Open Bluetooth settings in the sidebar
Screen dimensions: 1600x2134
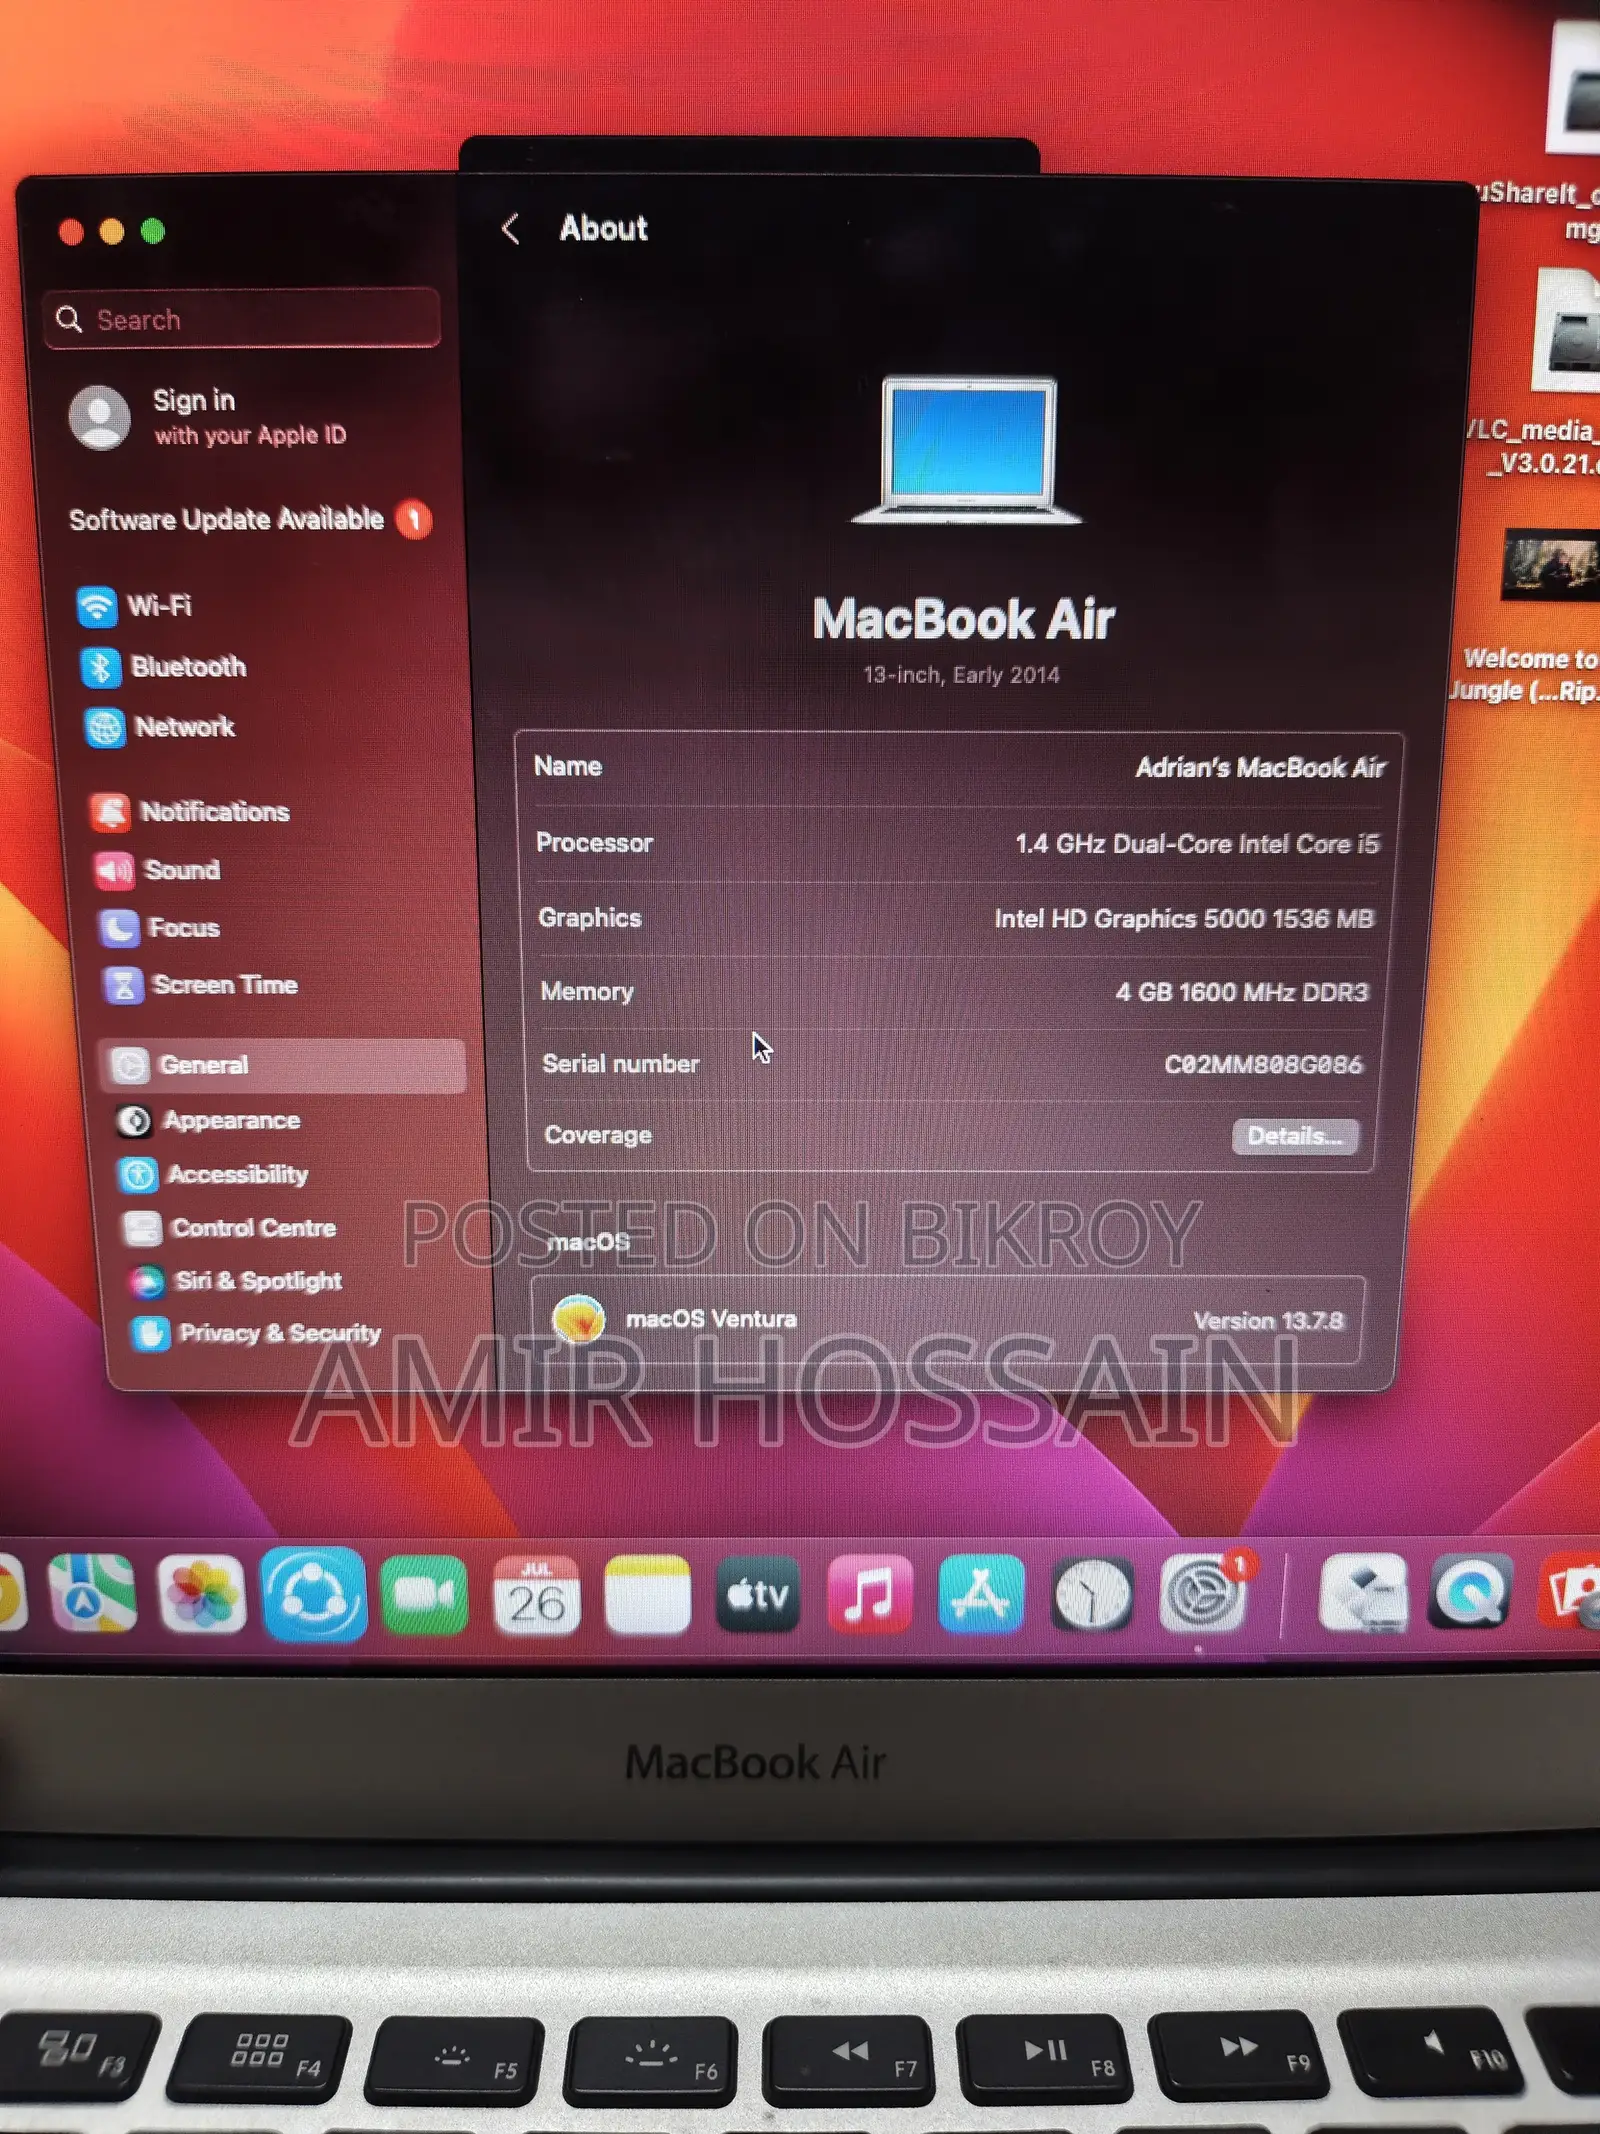pyautogui.click(x=163, y=667)
